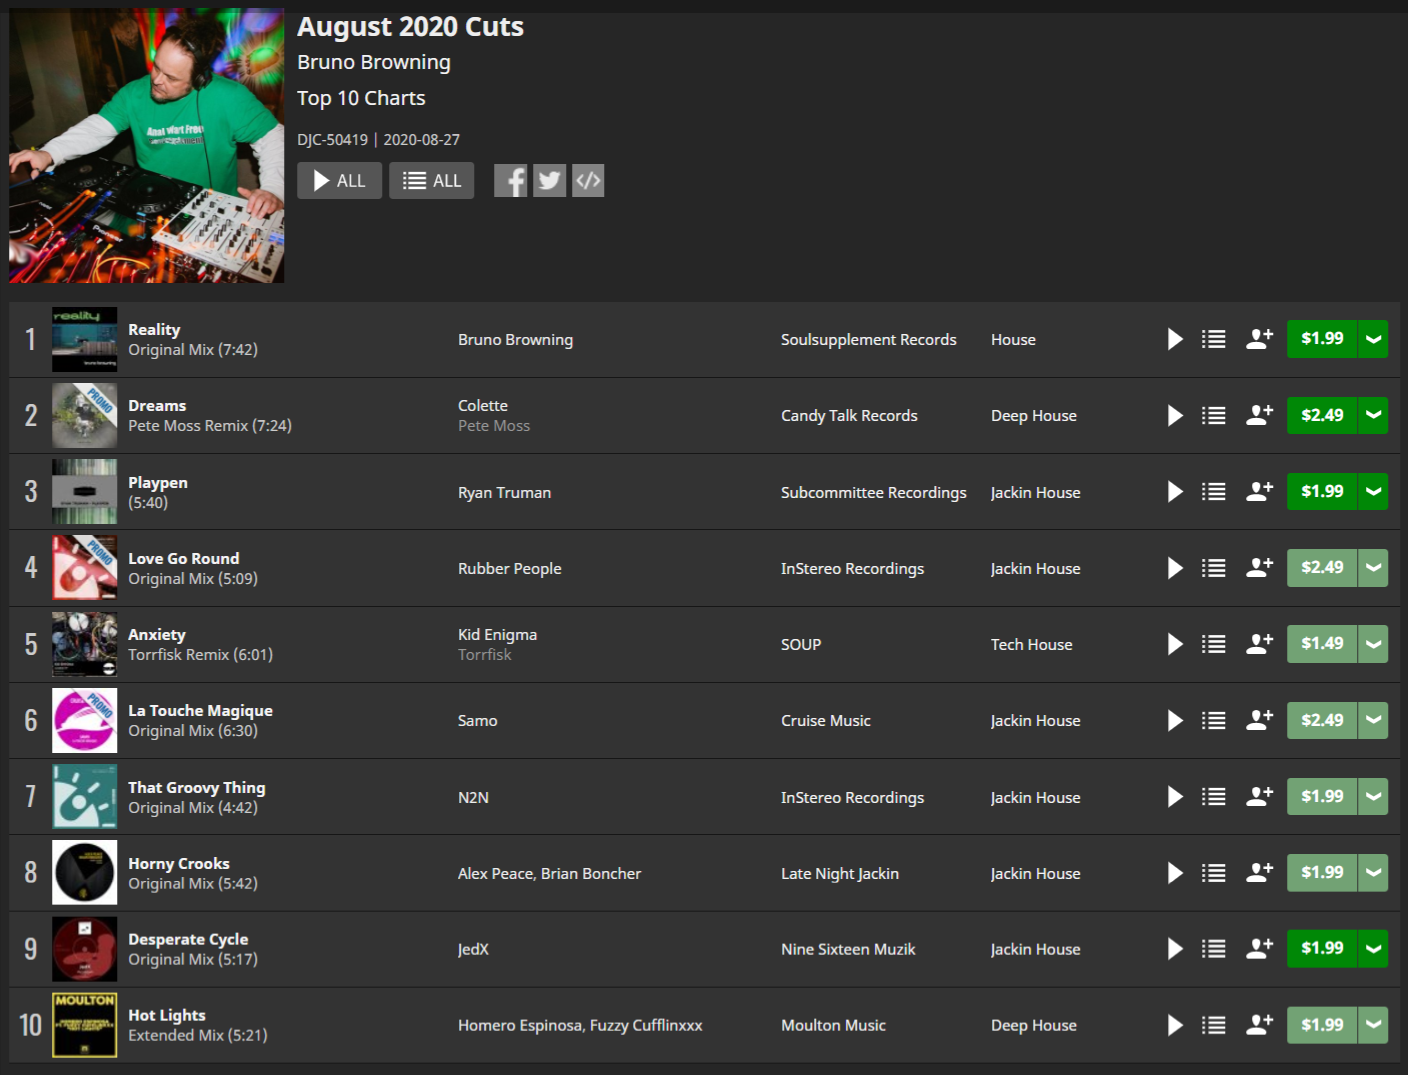Play all tracks in chart
Viewport: 1408px width, 1075px height.
[x=339, y=181]
